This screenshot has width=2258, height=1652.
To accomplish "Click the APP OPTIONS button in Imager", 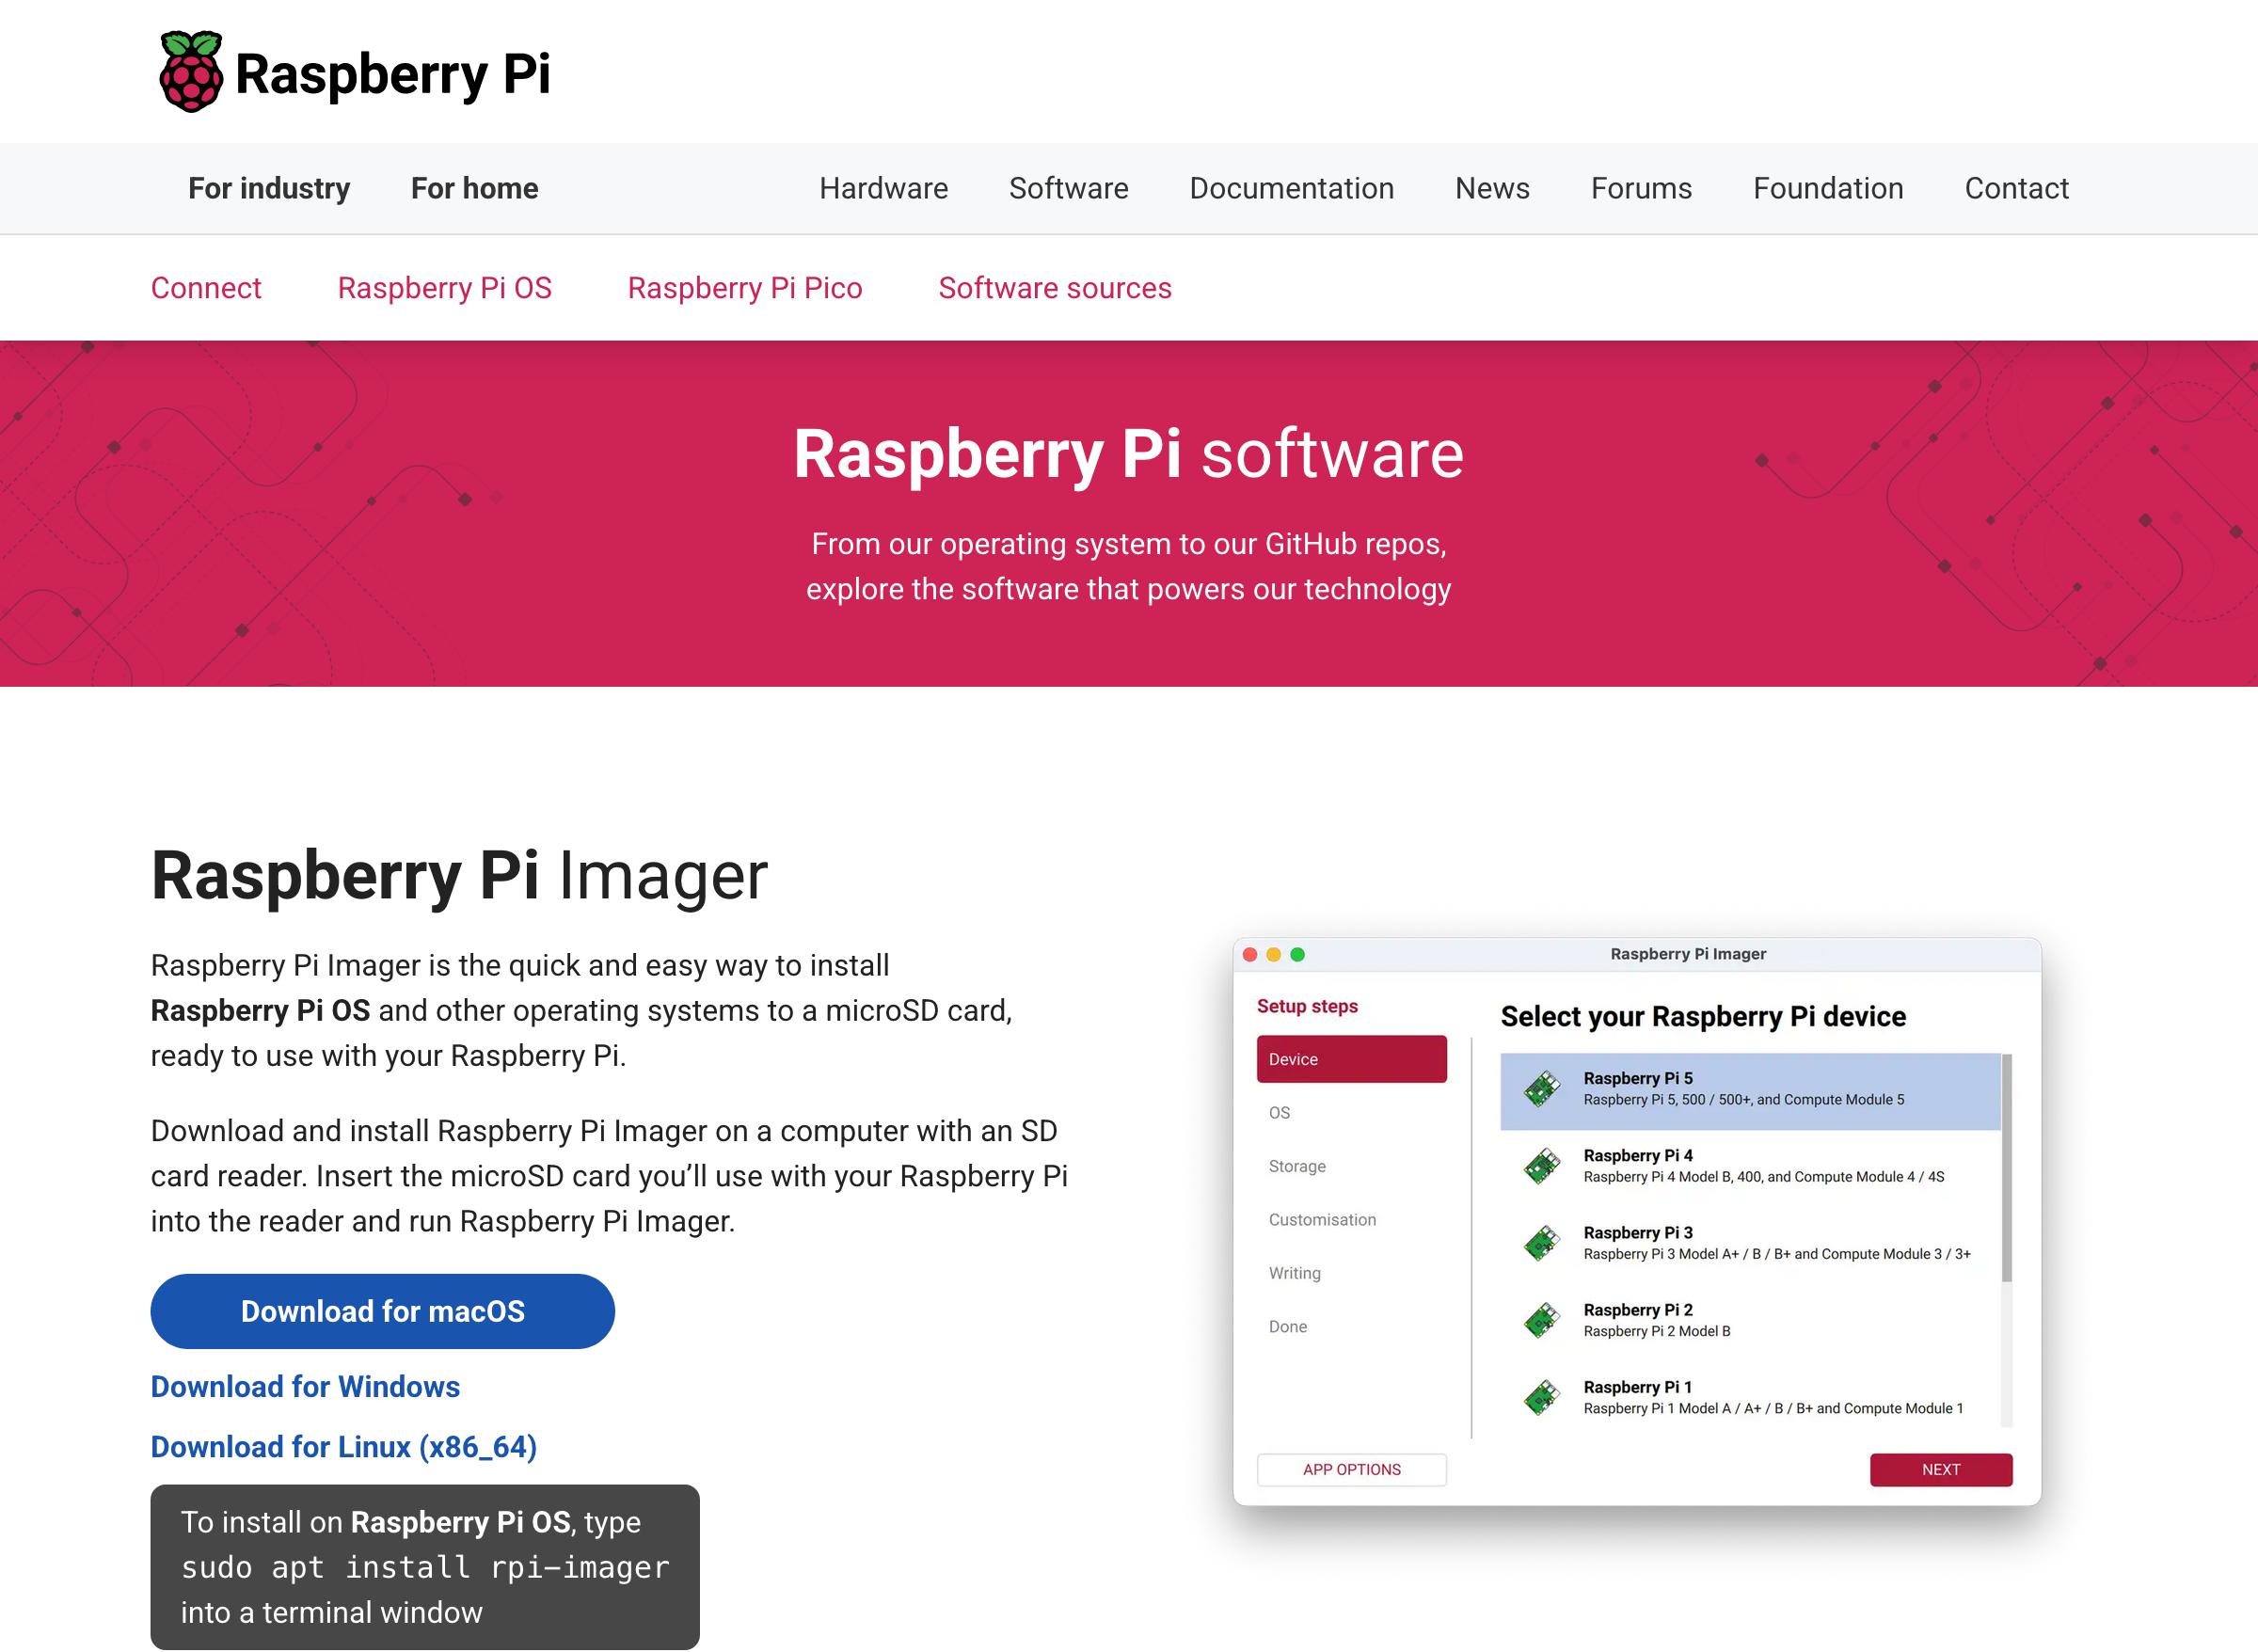I will click(x=1352, y=1470).
